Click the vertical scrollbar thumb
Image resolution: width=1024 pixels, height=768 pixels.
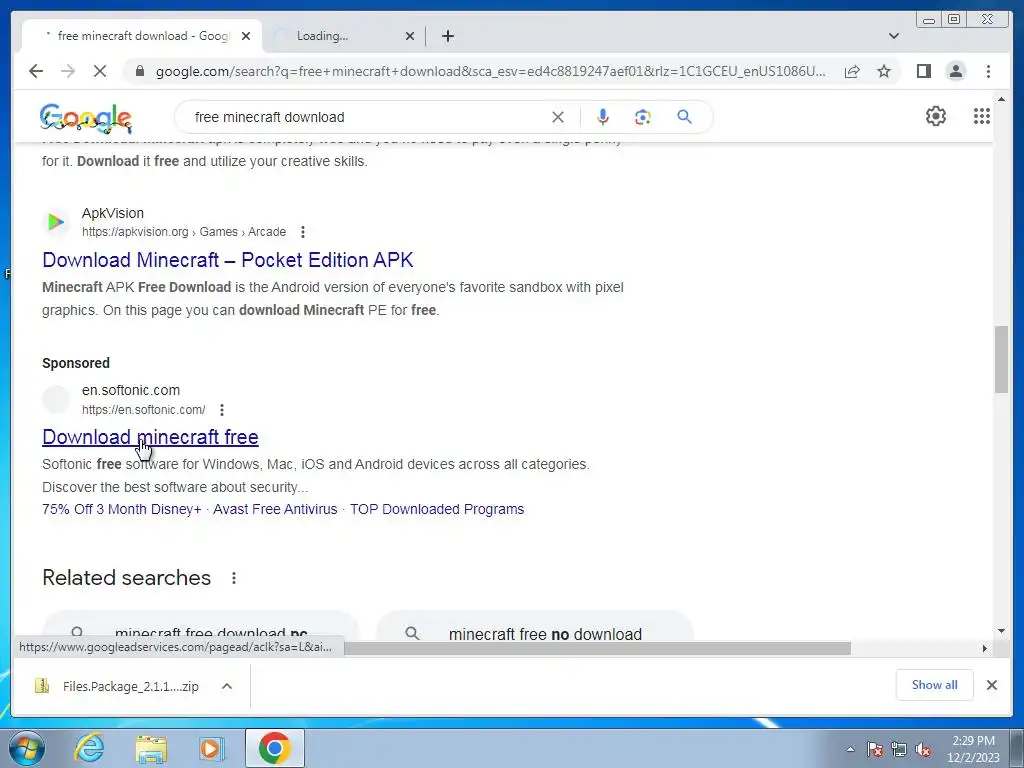1002,359
